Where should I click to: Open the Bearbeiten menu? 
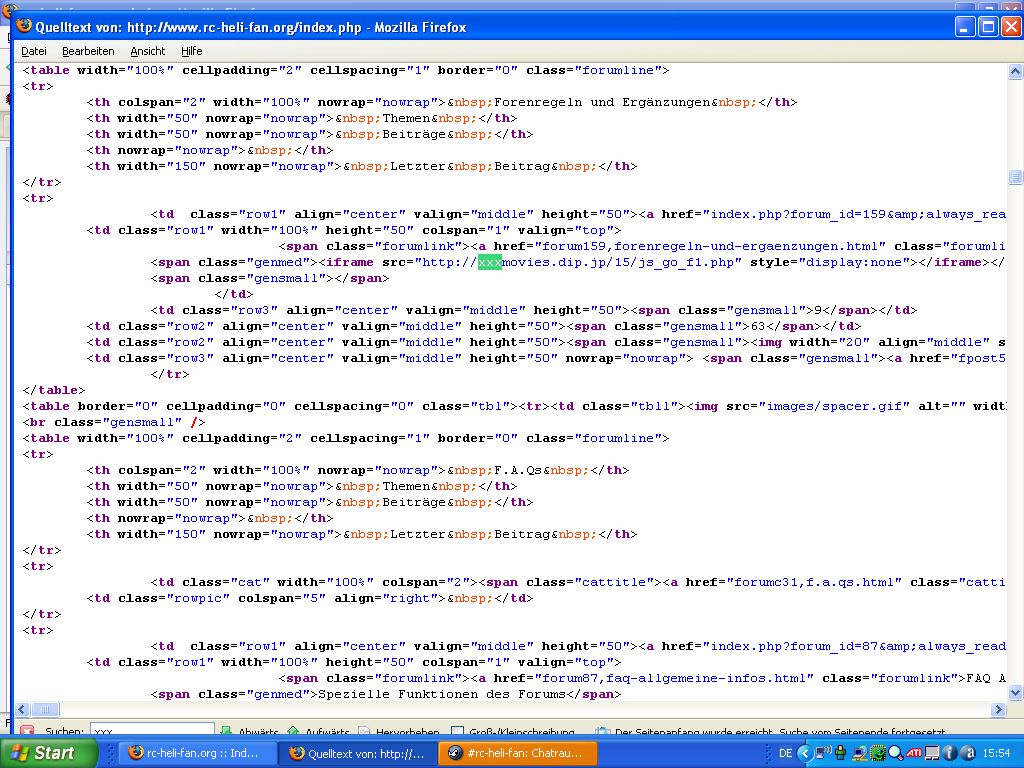(x=88, y=51)
